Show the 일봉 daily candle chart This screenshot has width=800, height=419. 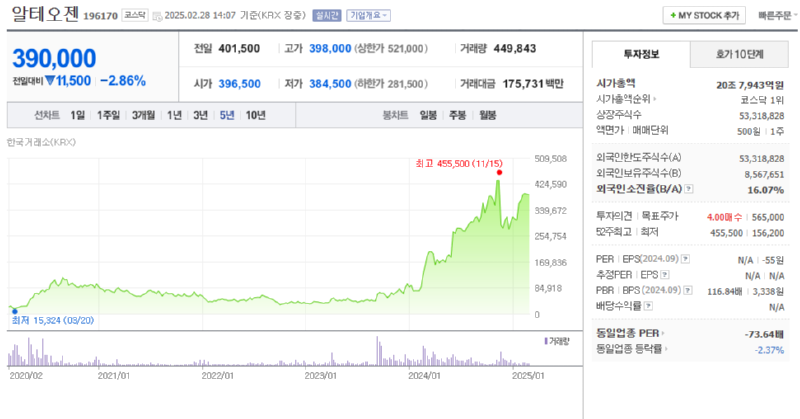[x=428, y=115]
